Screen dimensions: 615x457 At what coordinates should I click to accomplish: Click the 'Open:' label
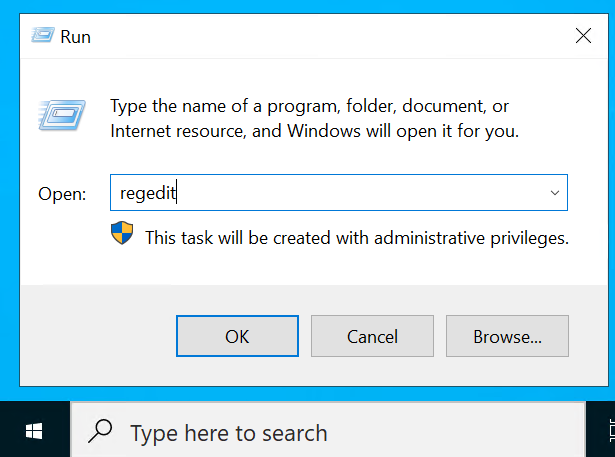pyautogui.click(x=63, y=194)
